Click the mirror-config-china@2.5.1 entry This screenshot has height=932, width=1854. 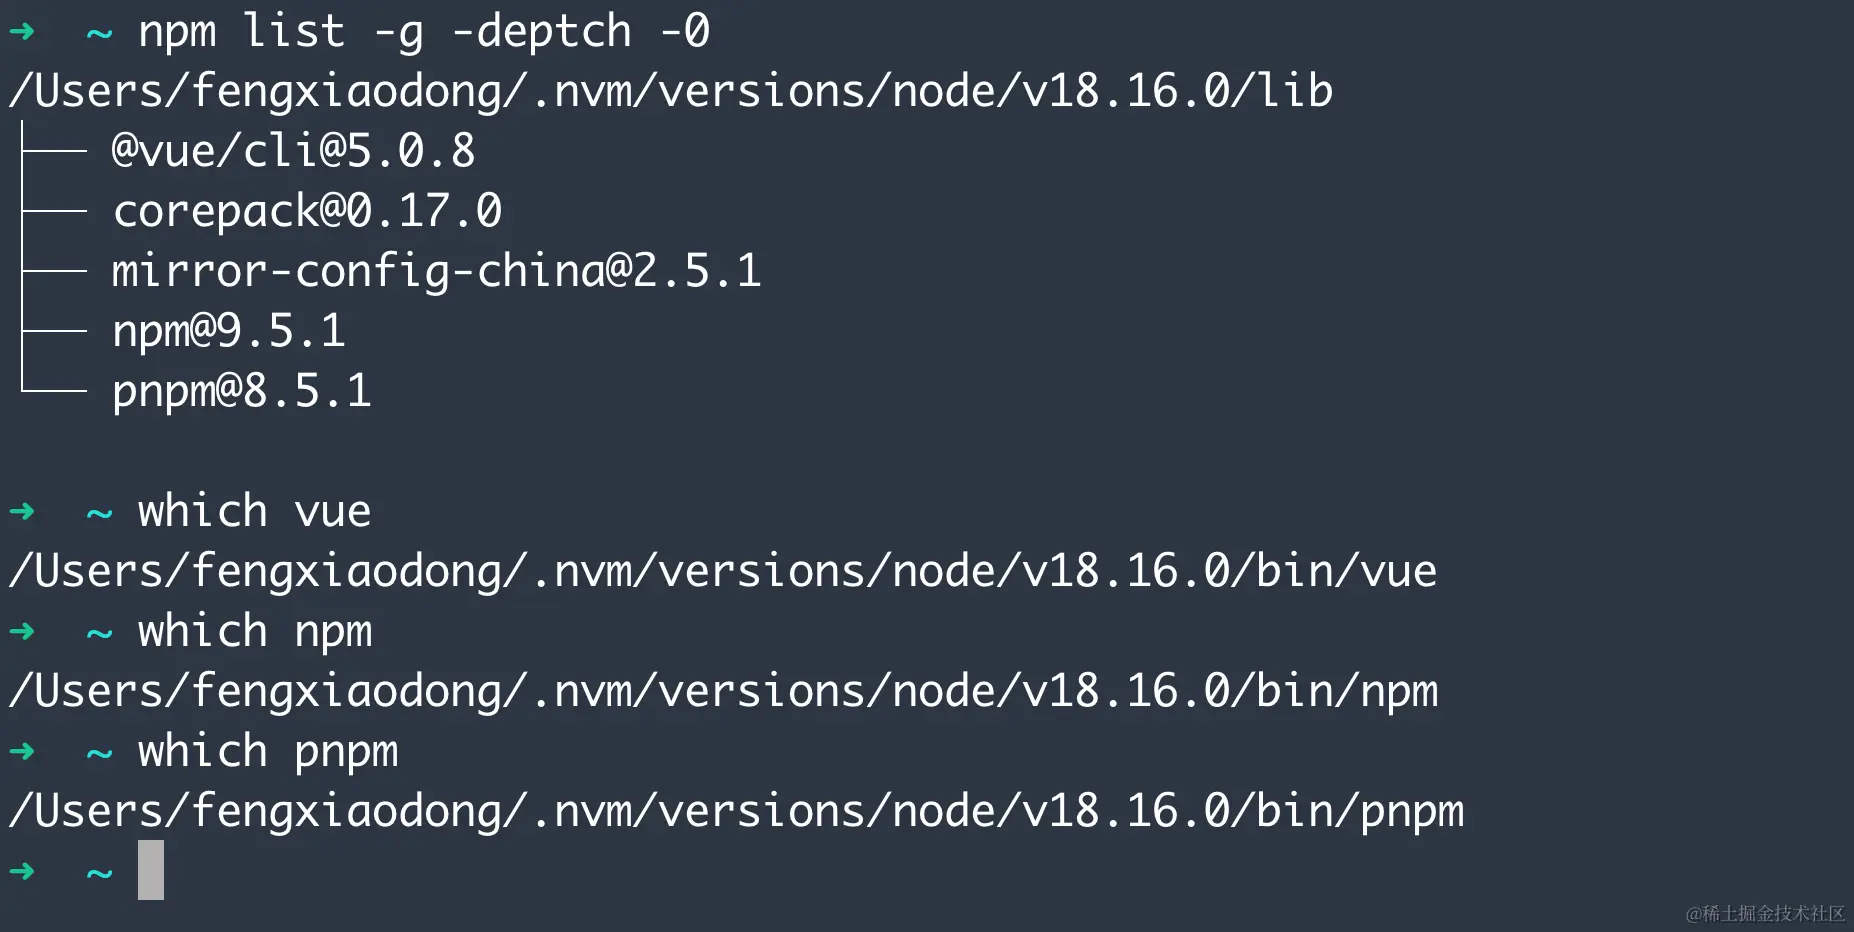[436, 271]
